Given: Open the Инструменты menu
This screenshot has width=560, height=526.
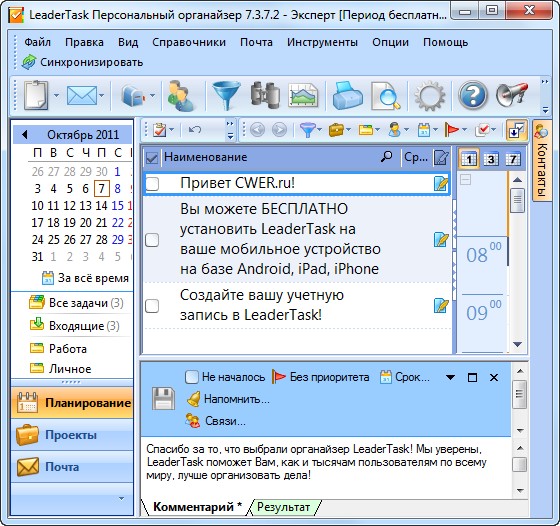Looking at the screenshot, I should pyautogui.click(x=322, y=42).
